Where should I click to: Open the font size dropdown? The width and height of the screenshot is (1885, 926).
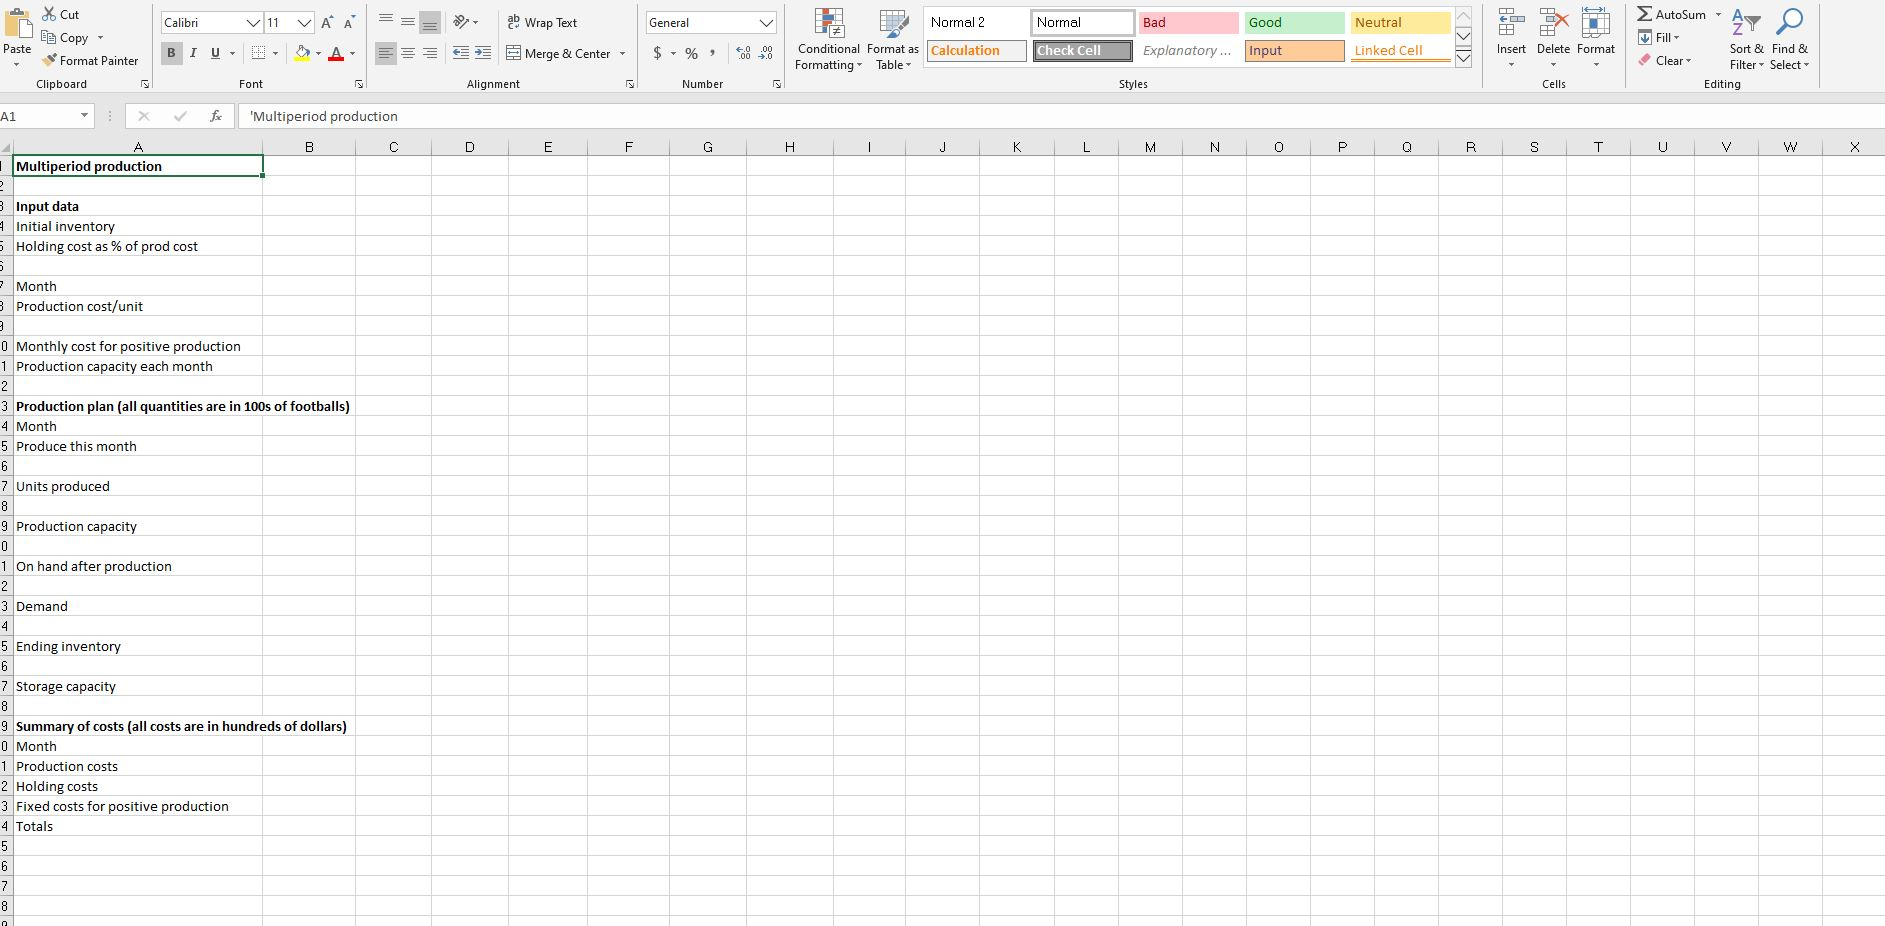pos(304,22)
